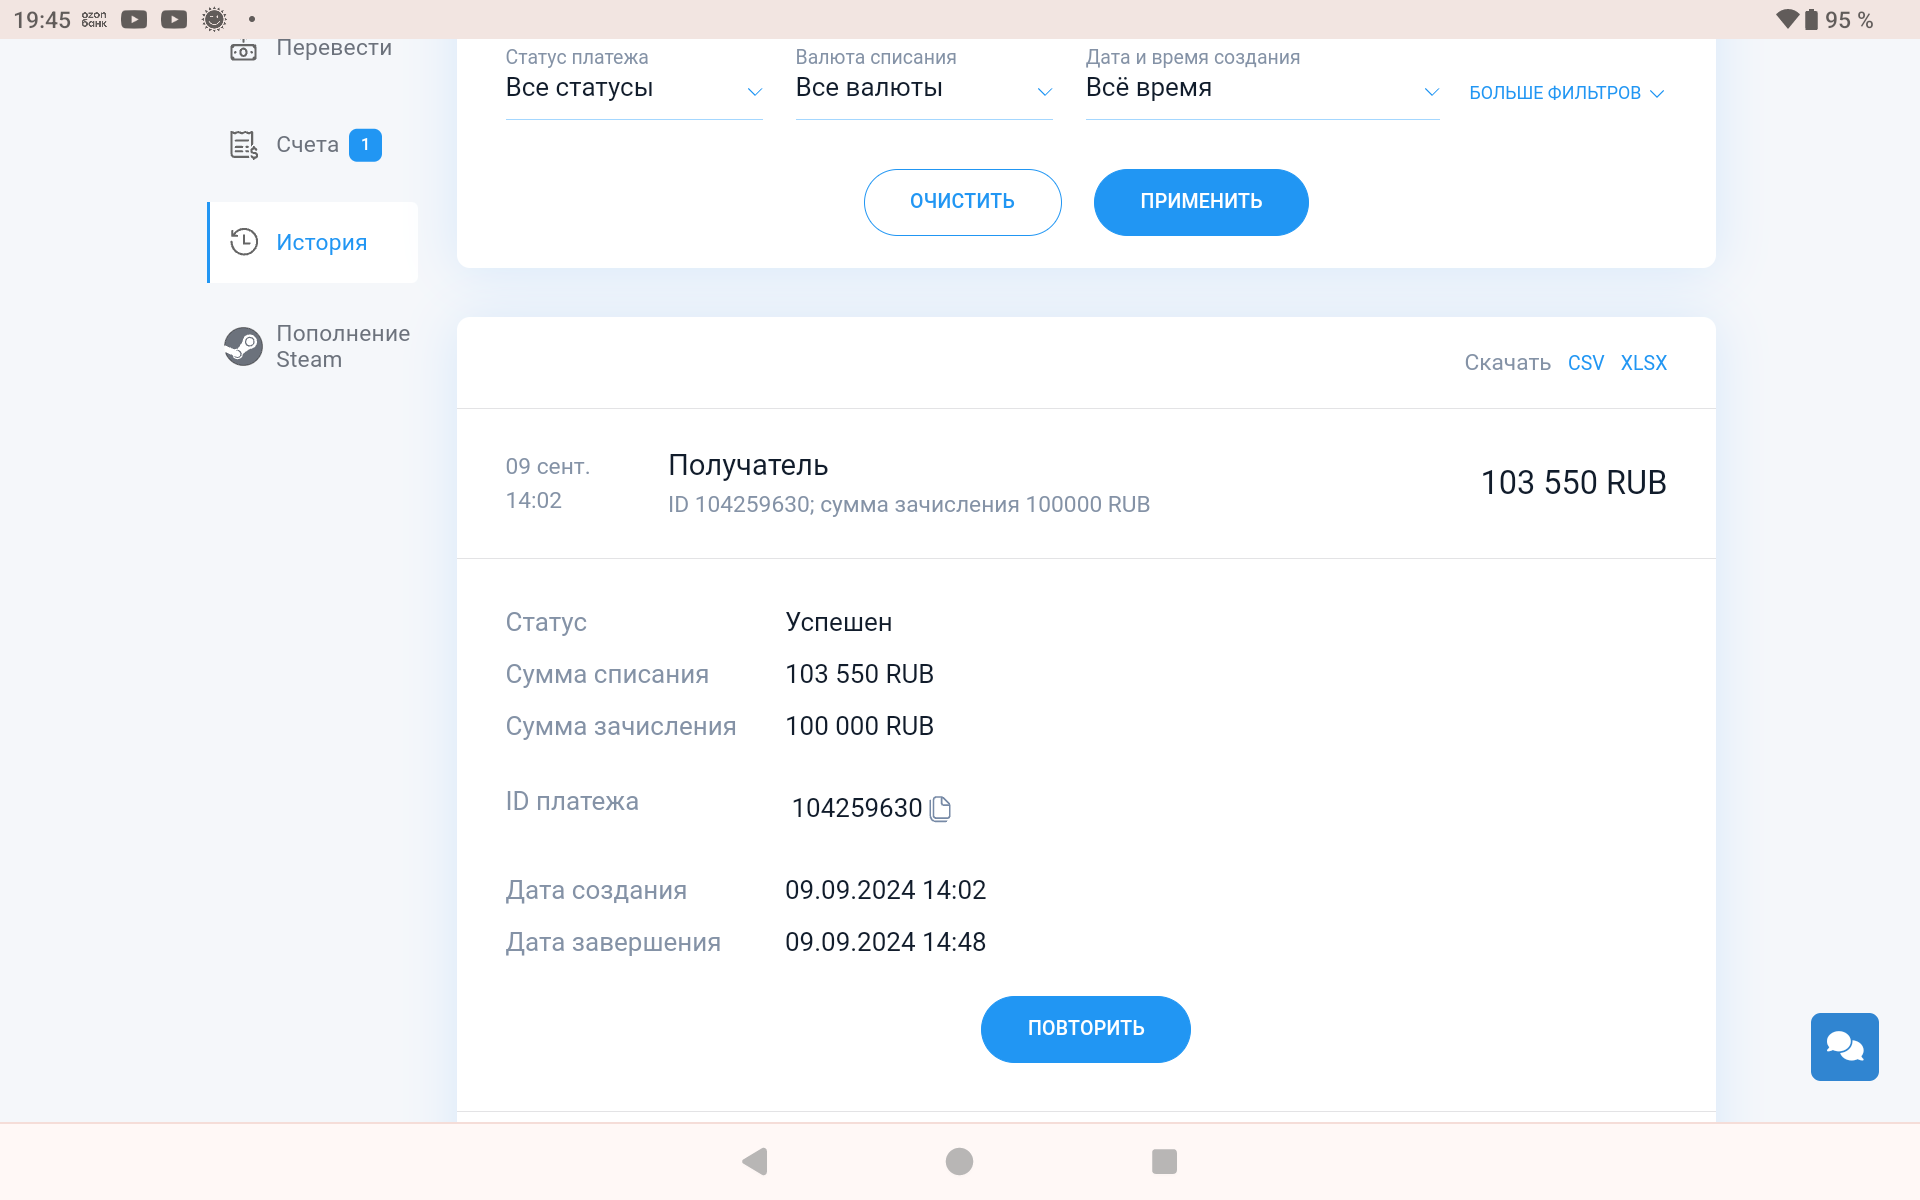Open the Статус платежа dropdown
Viewport: 1920px width, 1200px height.
633,89
